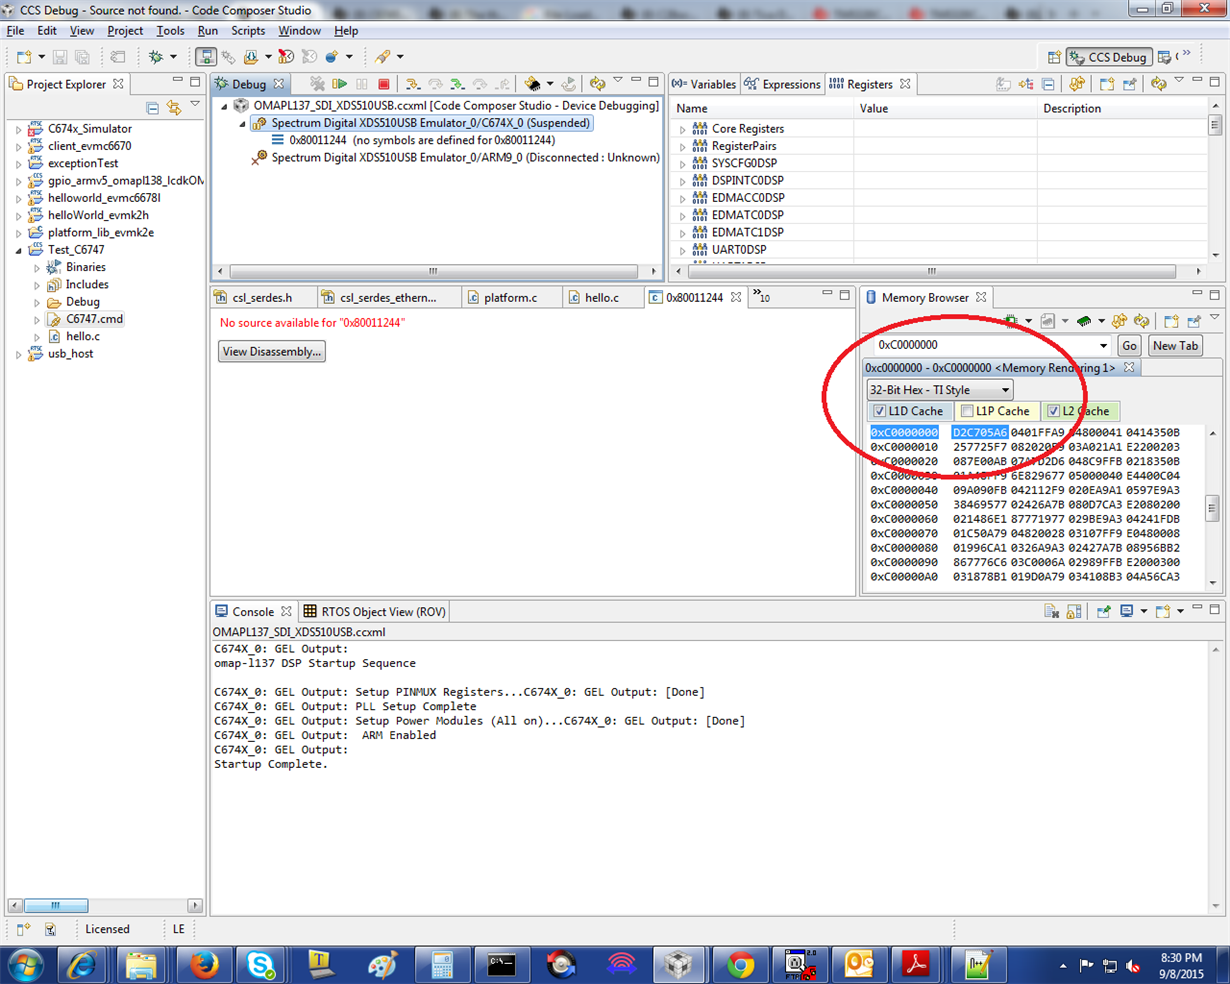Click the New project icon in main toolbar
The width and height of the screenshot is (1230, 984).
coord(24,57)
